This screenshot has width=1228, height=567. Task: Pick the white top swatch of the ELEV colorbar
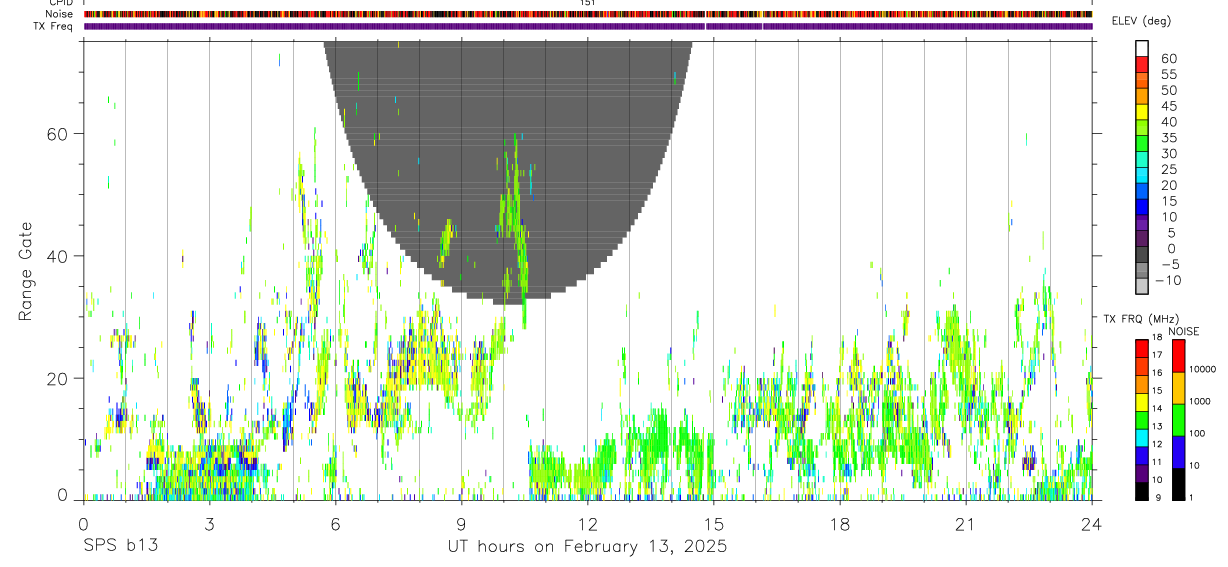(1142, 48)
